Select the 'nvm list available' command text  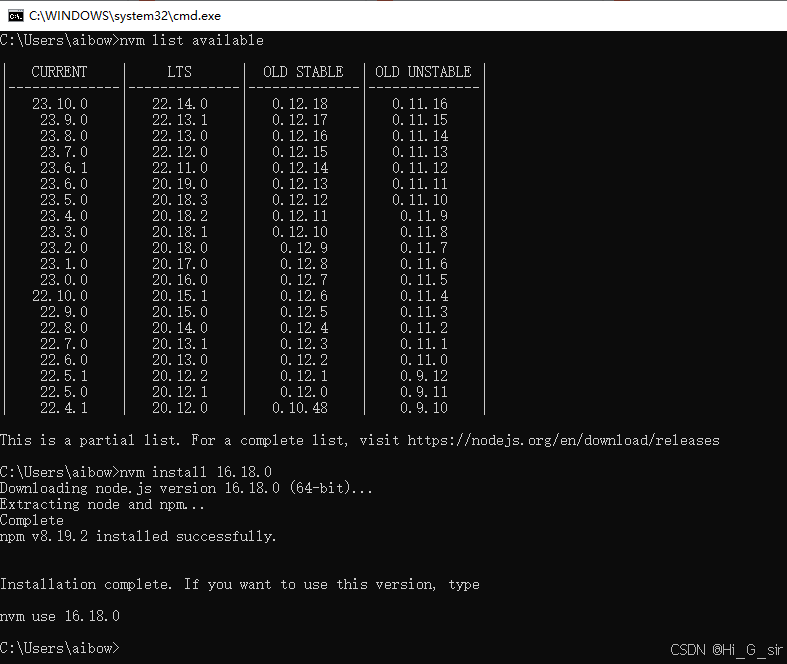pos(191,40)
